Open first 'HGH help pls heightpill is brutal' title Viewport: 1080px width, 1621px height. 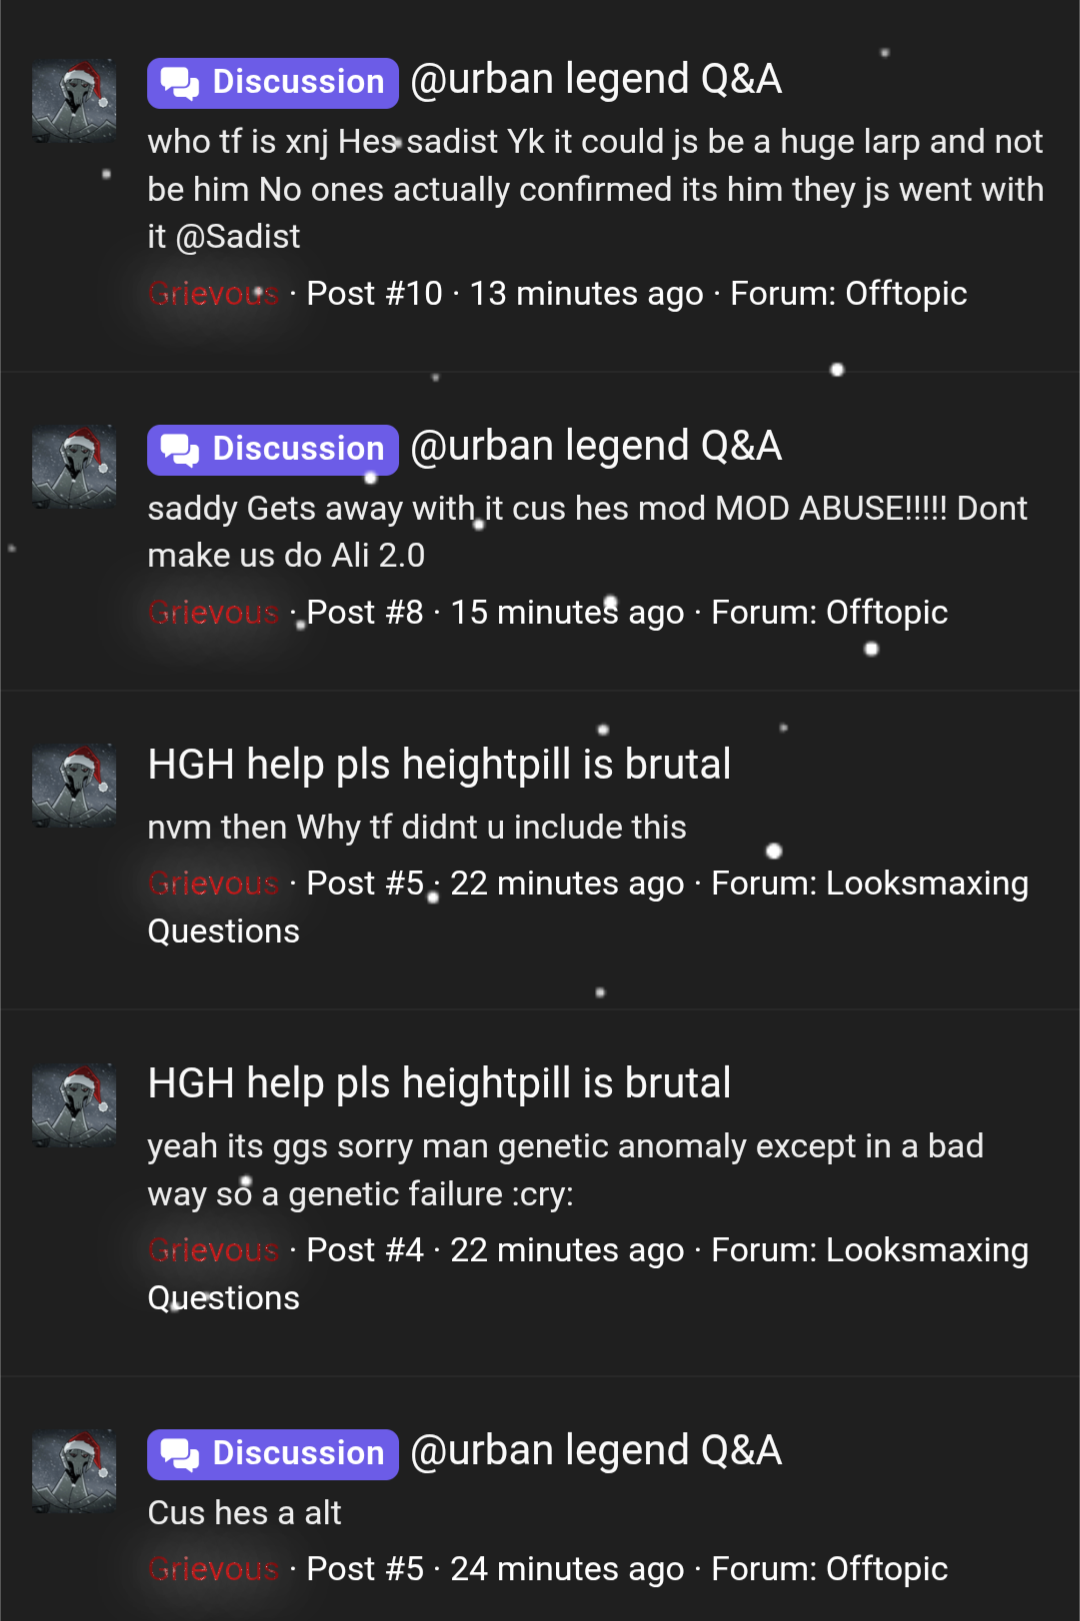point(439,765)
